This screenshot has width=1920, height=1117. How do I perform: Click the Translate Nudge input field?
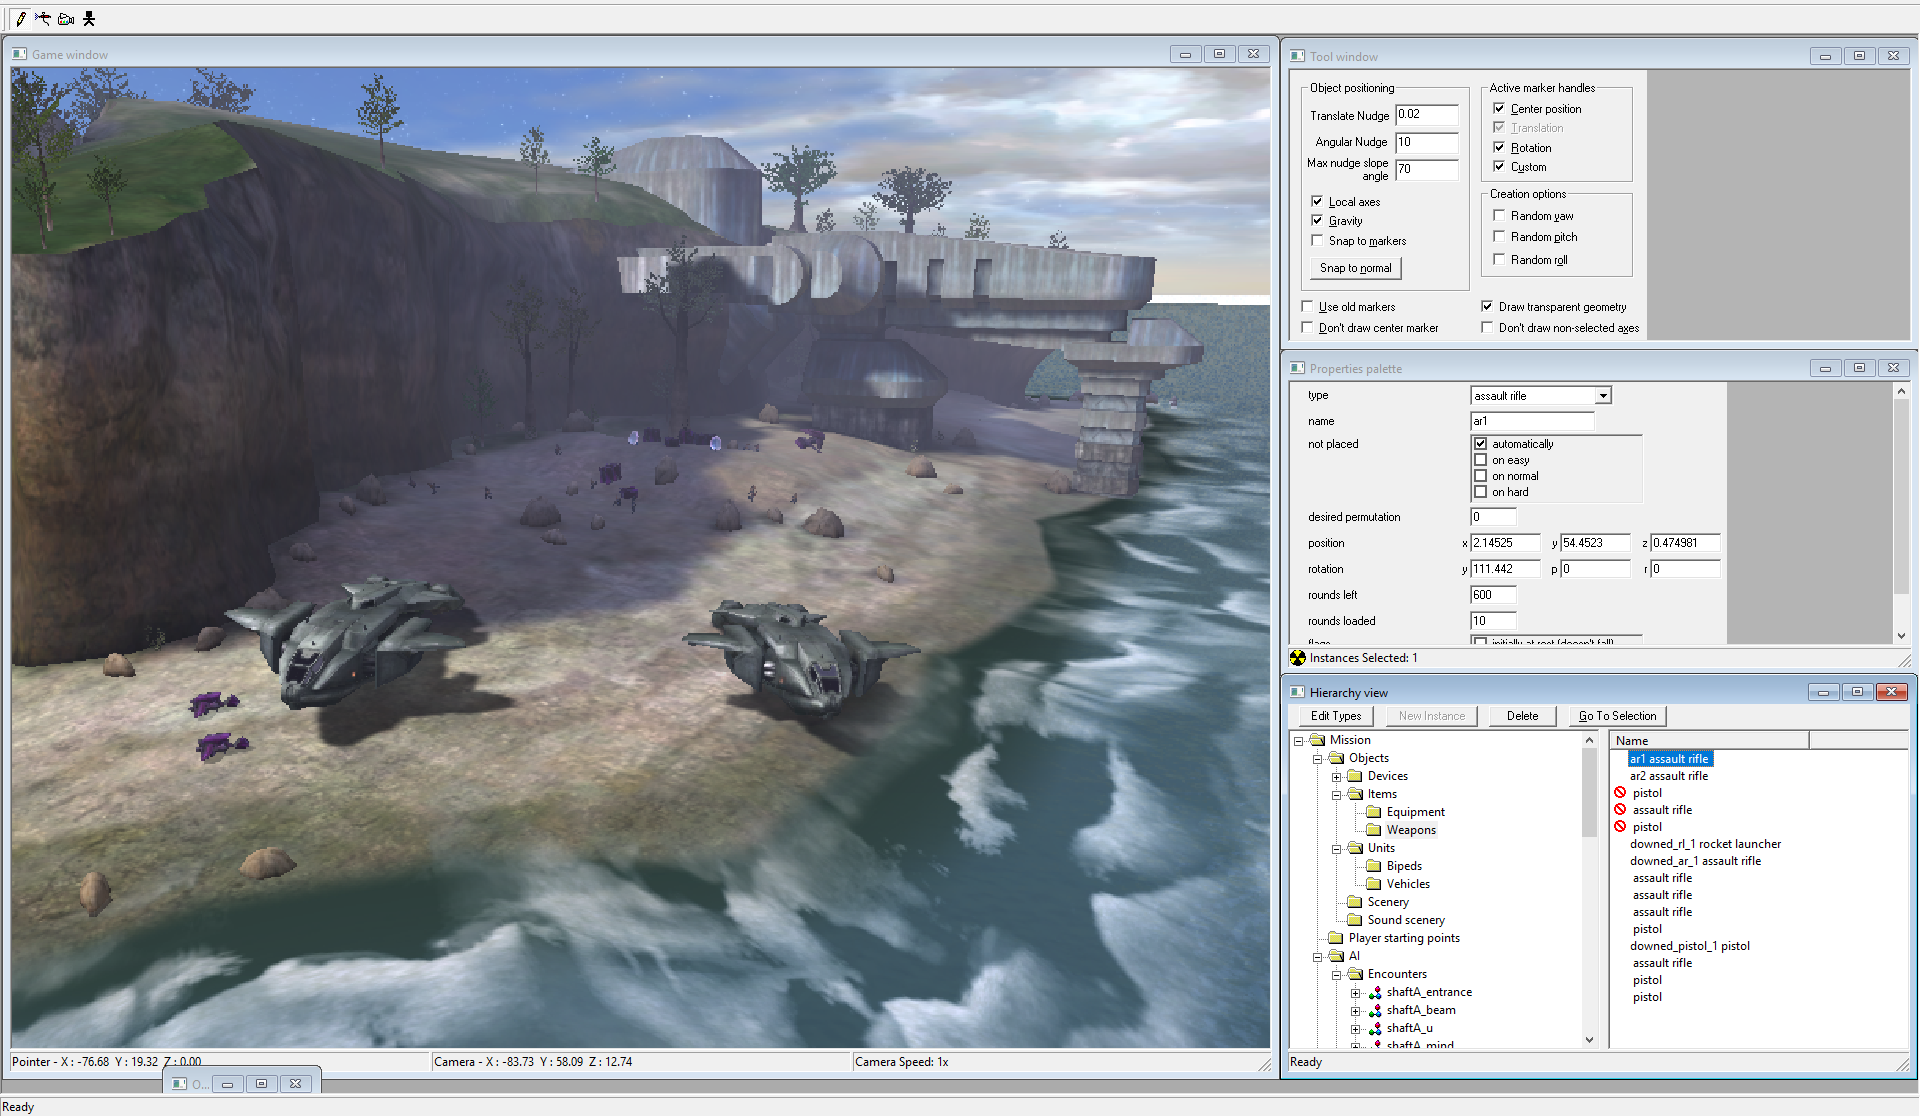pyautogui.click(x=1426, y=114)
